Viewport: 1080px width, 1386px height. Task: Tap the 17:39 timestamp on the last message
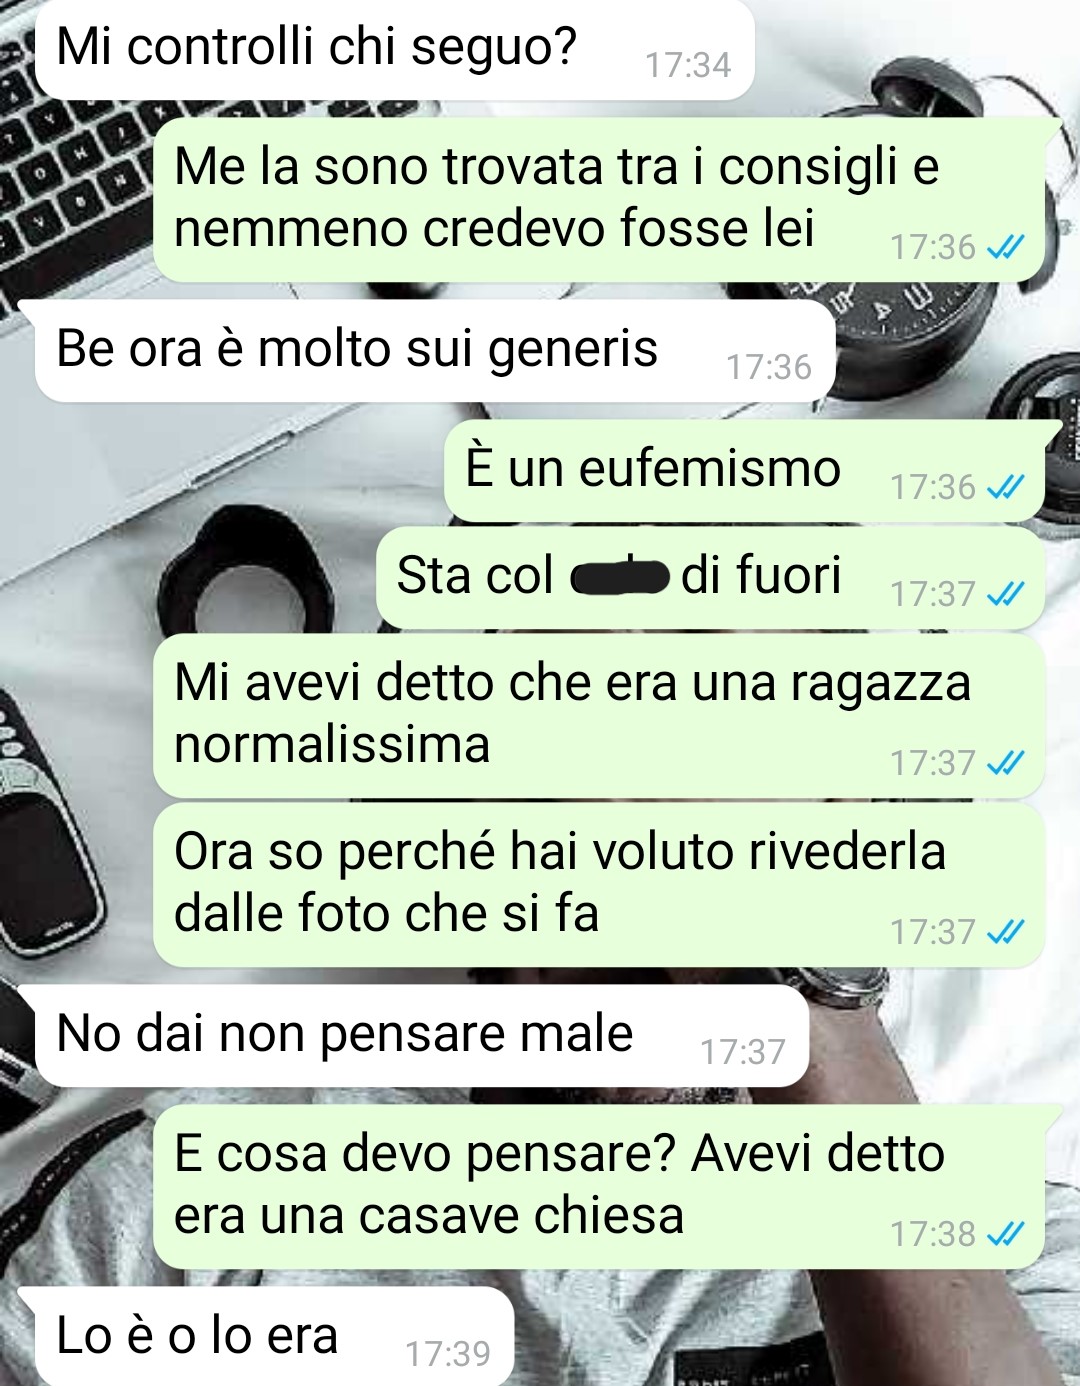point(448,1354)
